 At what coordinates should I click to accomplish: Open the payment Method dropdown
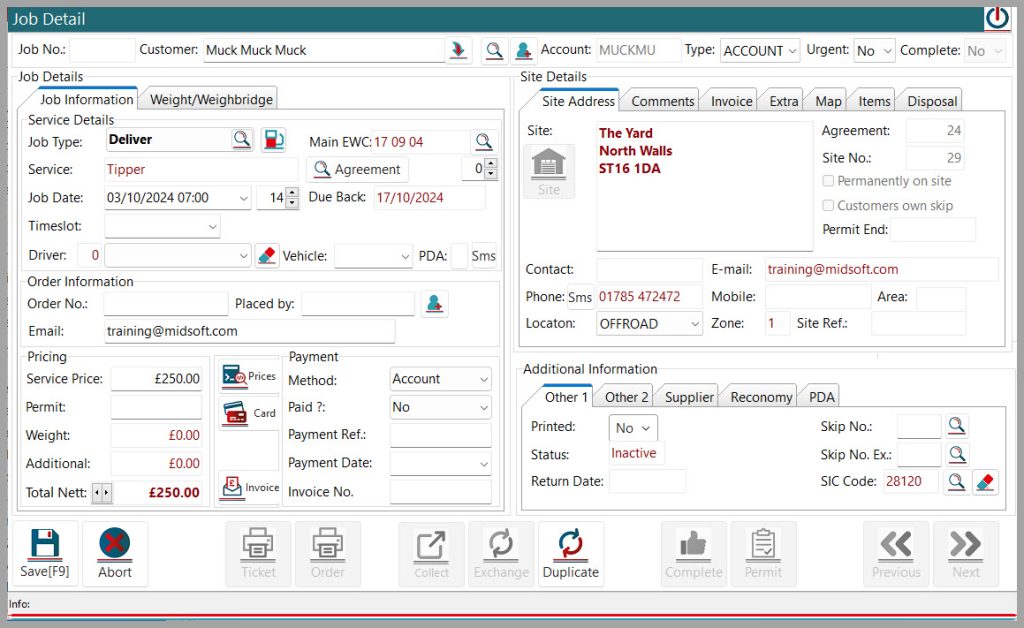point(440,379)
